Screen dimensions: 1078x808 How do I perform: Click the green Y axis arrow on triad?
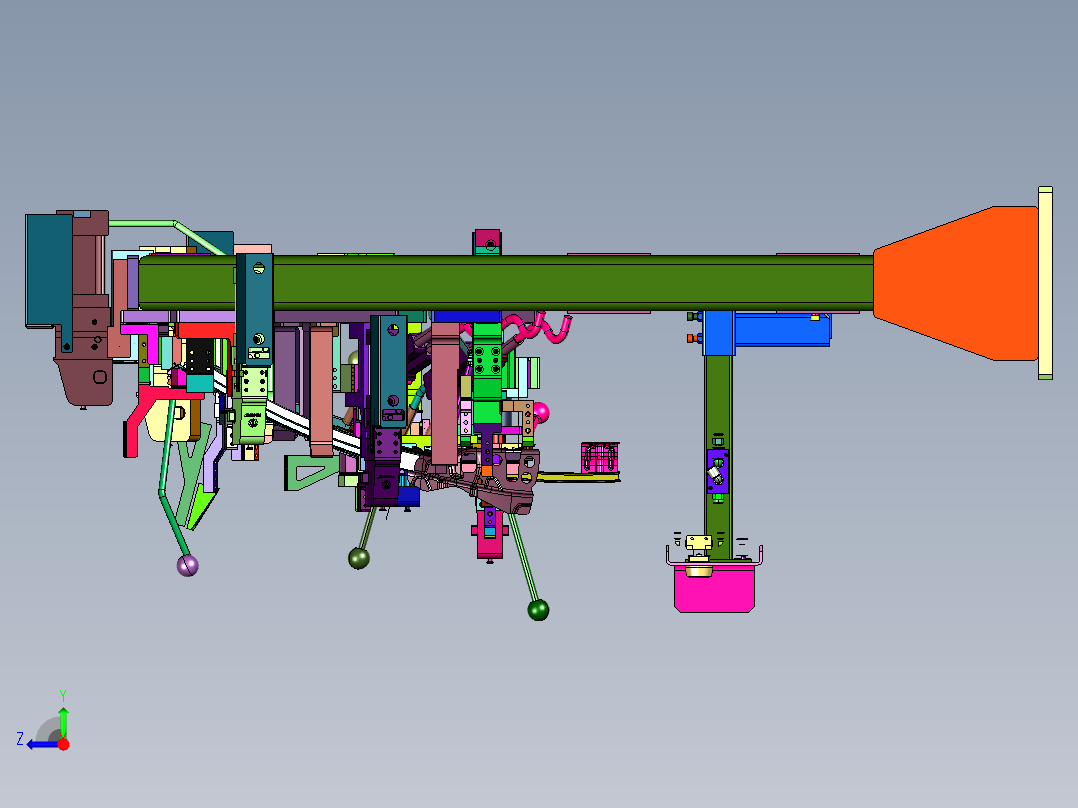(x=63, y=721)
